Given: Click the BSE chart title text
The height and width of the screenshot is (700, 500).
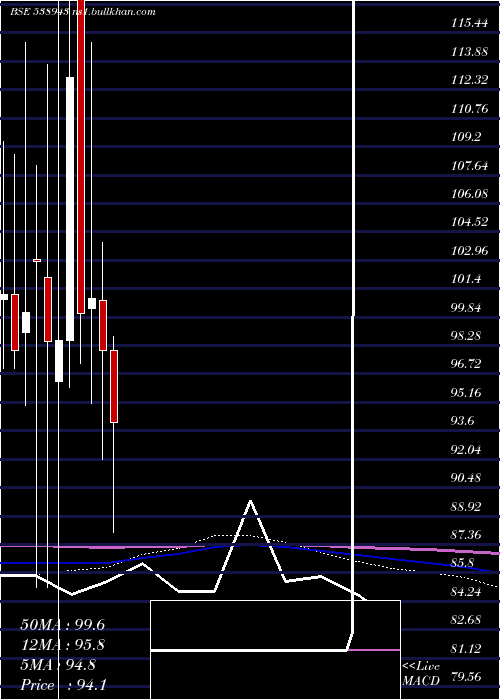Looking at the screenshot, I should [x=83, y=12].
